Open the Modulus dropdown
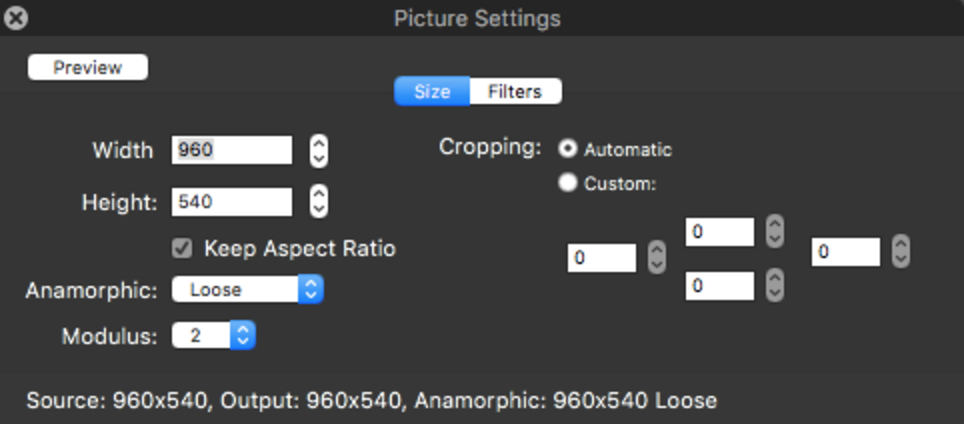The width and height of the screenshot is (964, 424). click(x=214, y=336)
